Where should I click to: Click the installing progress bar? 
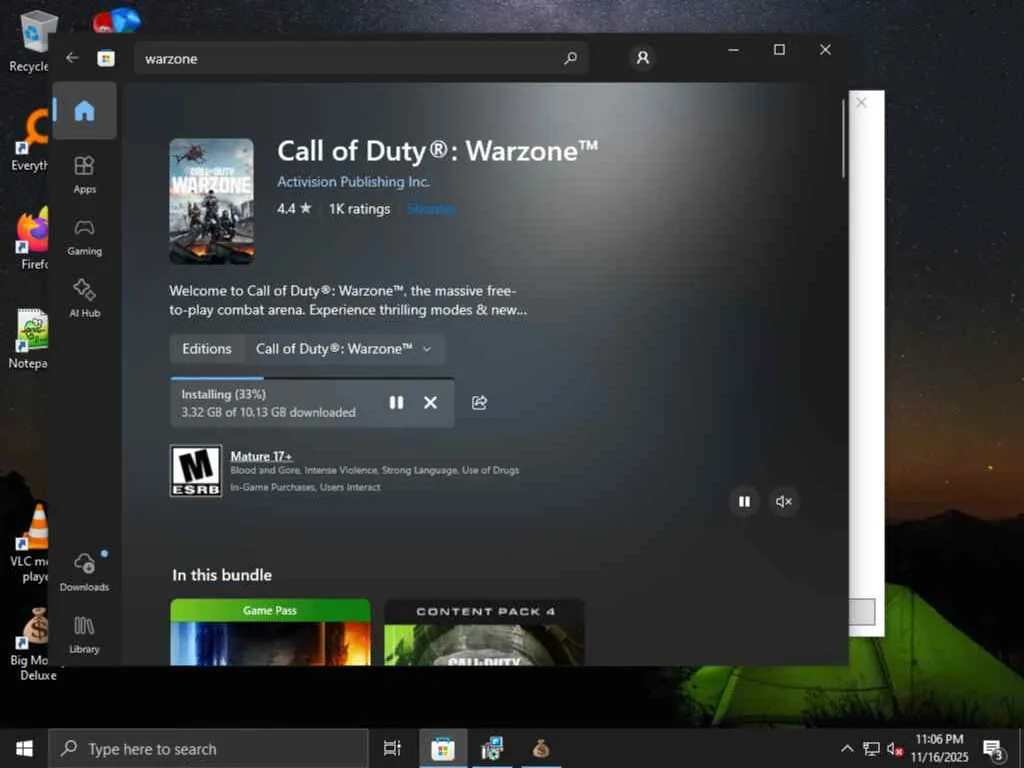[312, 377]
